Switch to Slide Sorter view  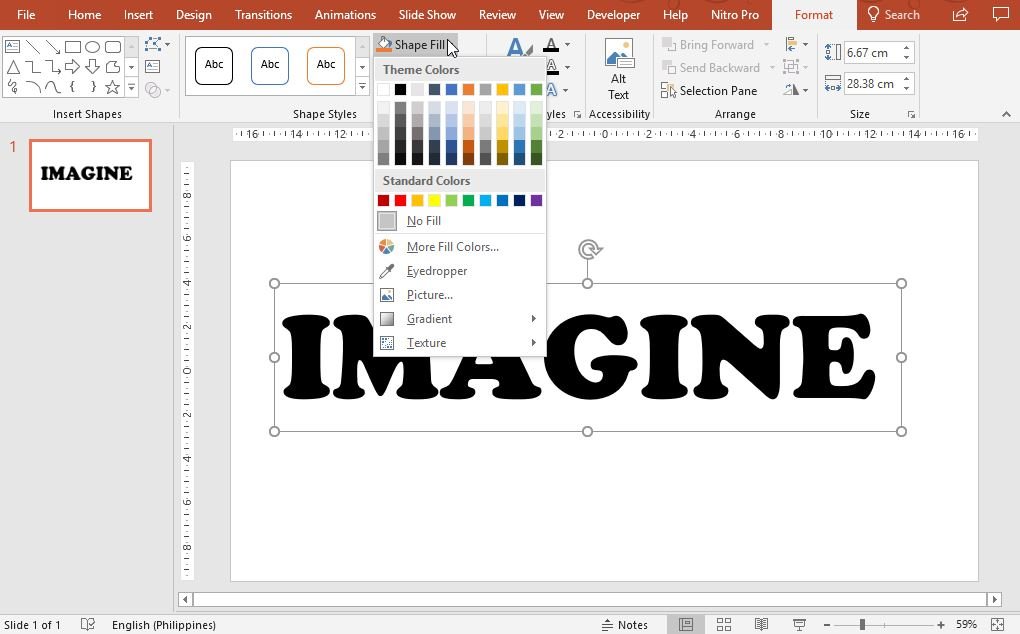[x=724, y=624]
